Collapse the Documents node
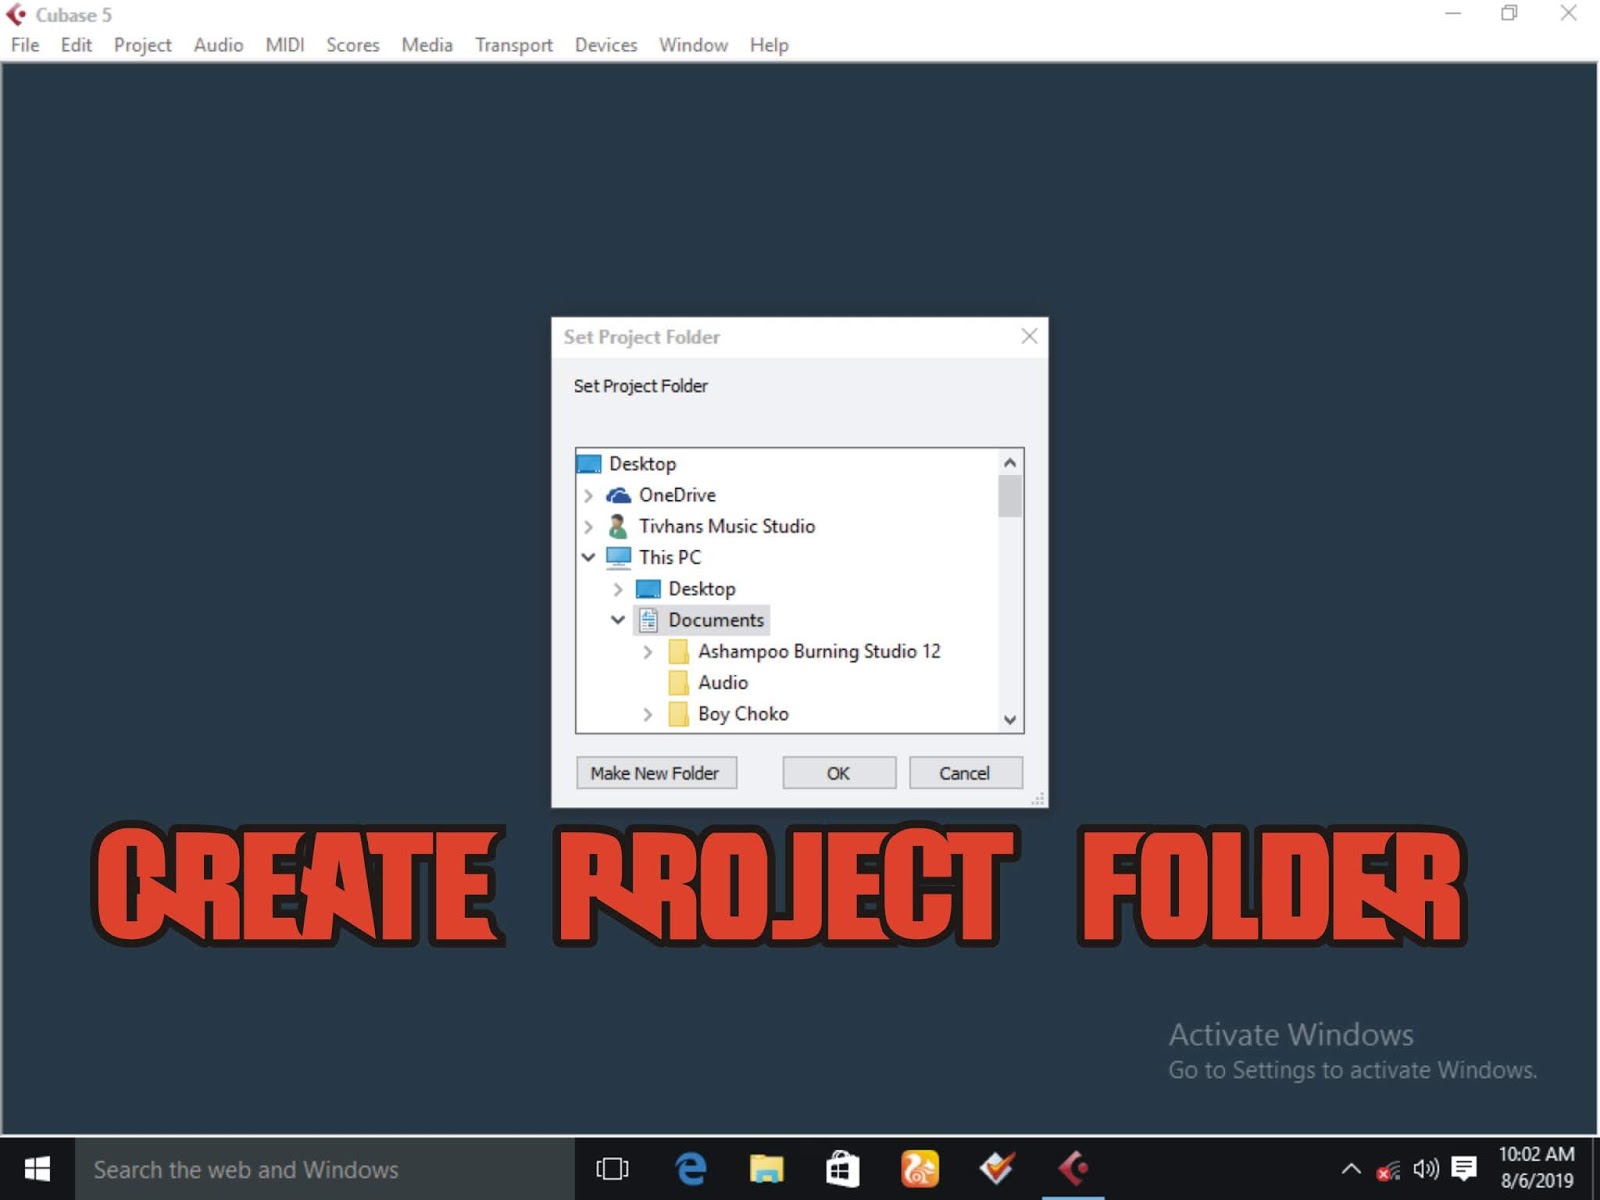This screenshot has width=1600, height=1200. [x=618, y=620]
